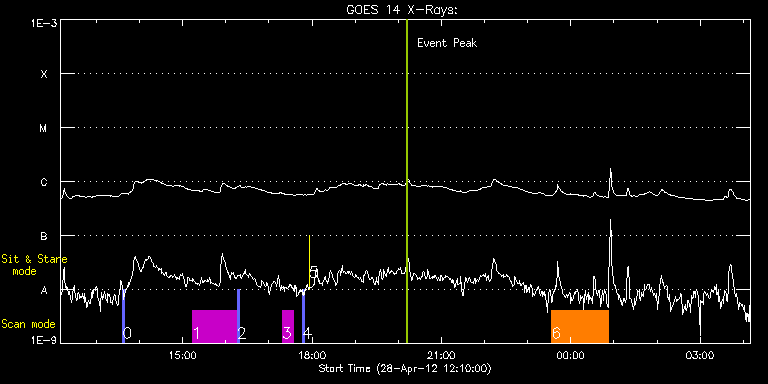Click the 'Event Peak' label
The image size is (768, 384).
coord(447,43)
